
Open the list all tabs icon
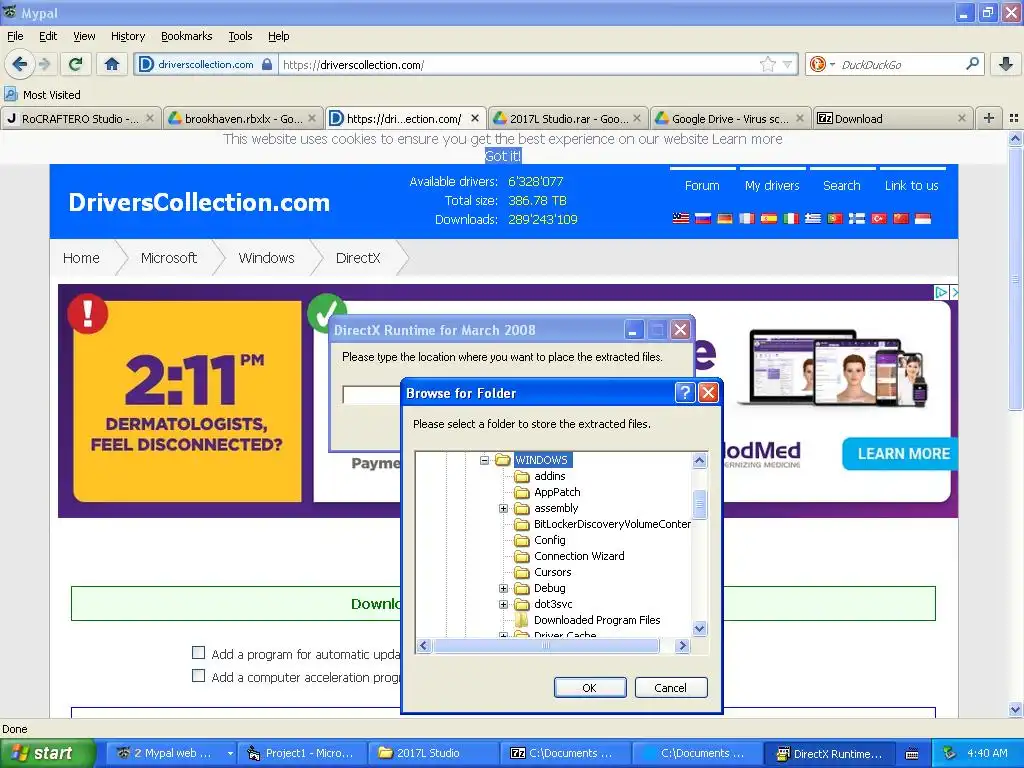pos(1014,118)
